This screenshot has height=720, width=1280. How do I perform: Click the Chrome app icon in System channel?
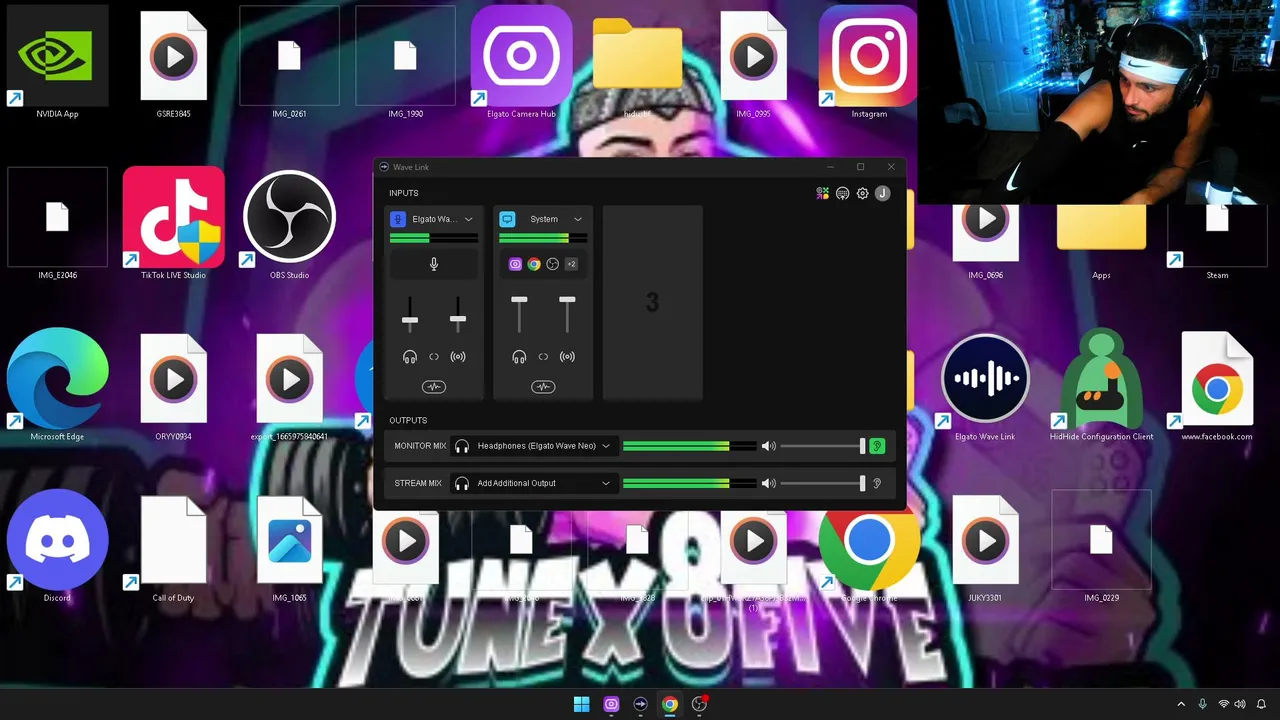pos(534,264)
